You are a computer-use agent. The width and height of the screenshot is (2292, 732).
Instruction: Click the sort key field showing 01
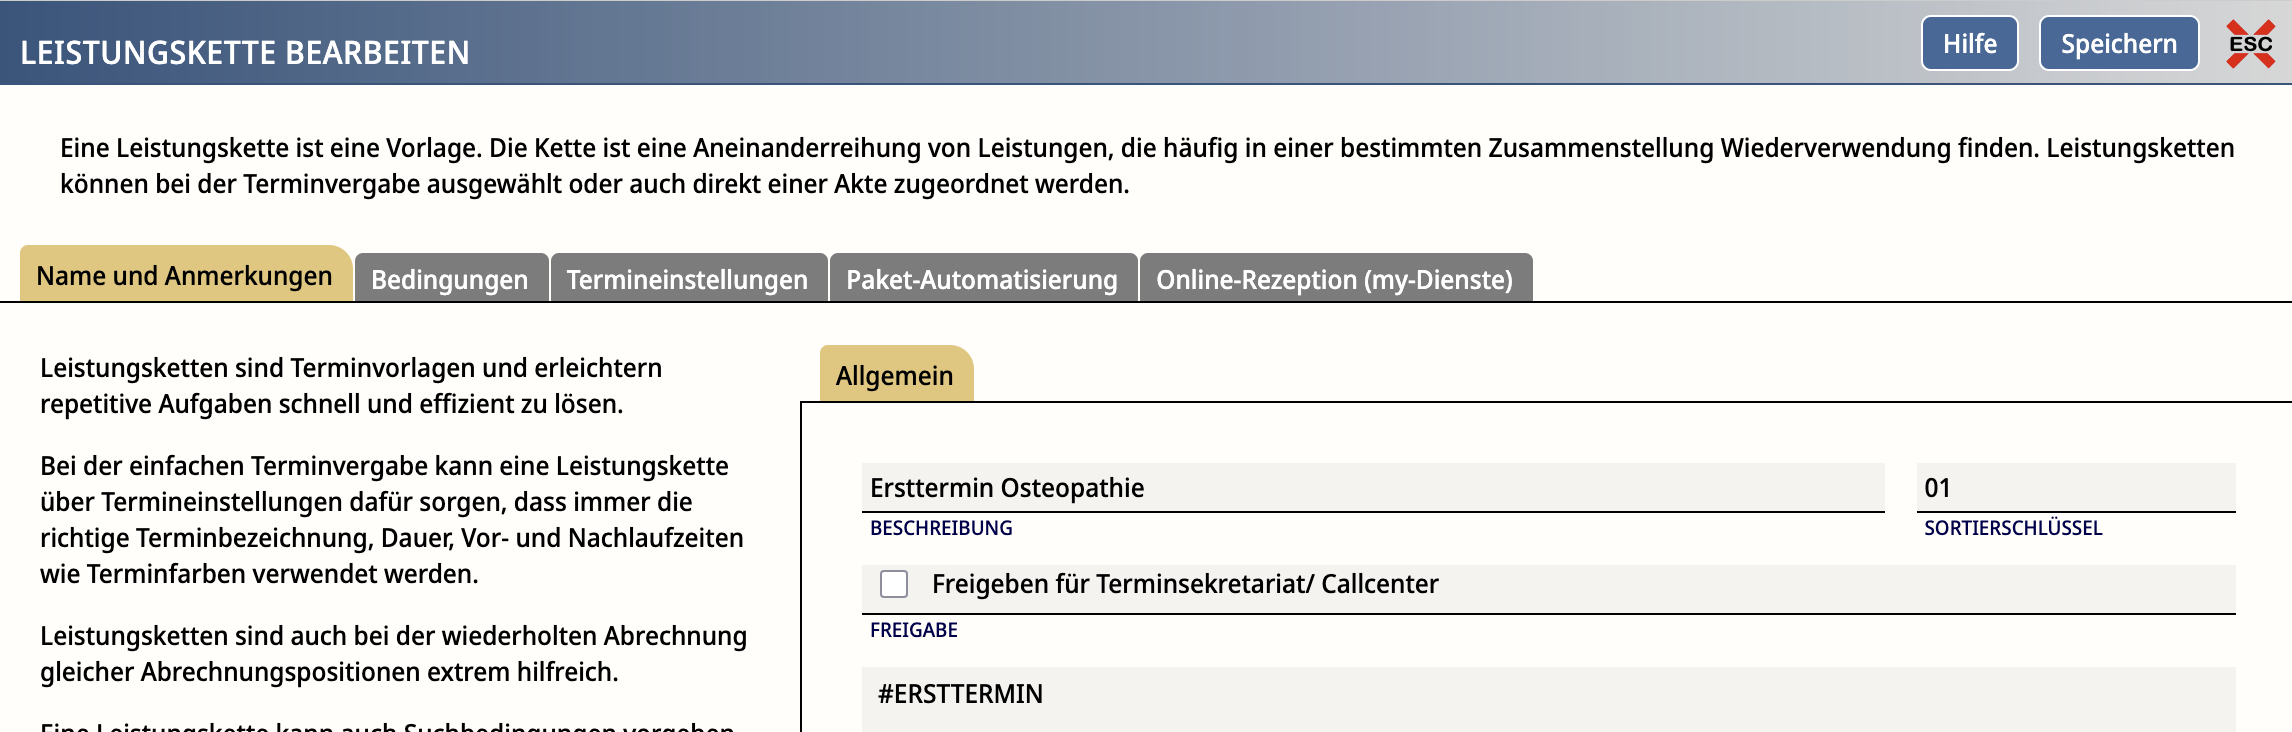point(2075,488)
